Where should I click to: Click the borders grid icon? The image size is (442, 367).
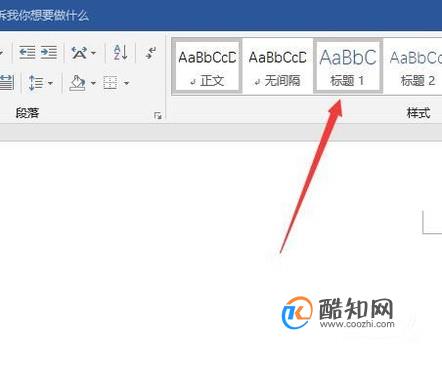point(110,83)
